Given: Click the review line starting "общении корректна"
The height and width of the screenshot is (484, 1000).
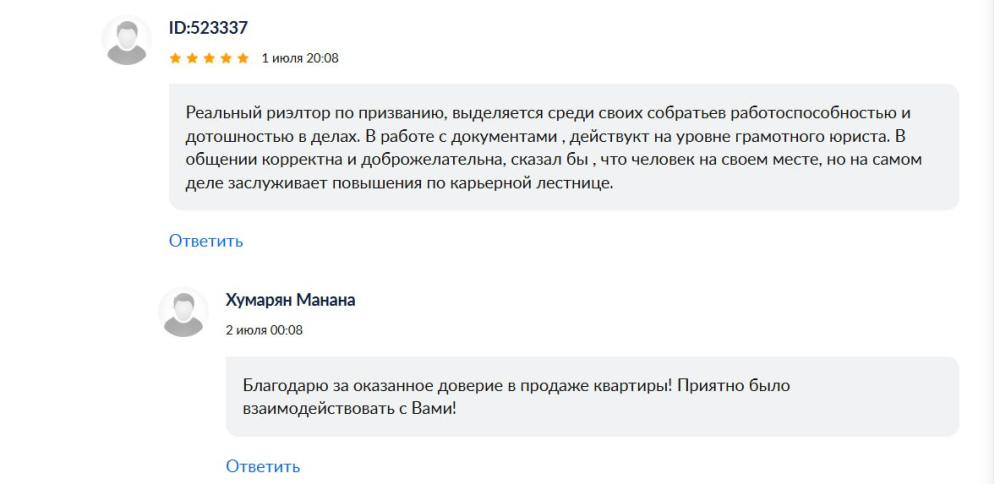Looking at the screenshot, I should (x=554, y=159).
